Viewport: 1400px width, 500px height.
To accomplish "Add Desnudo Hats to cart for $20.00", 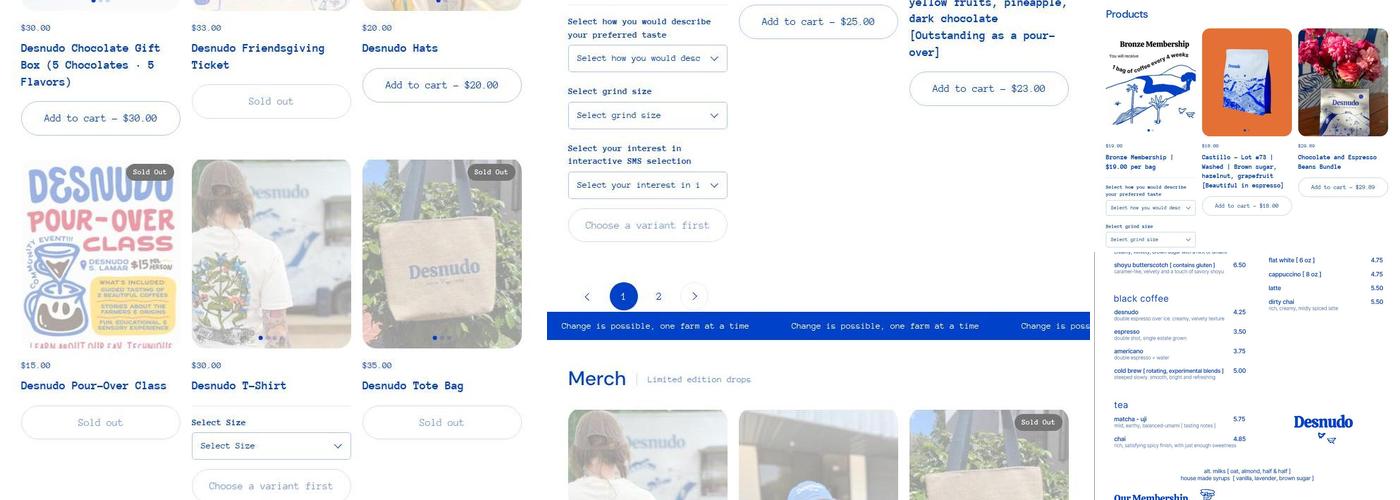I will click(442, 85).
